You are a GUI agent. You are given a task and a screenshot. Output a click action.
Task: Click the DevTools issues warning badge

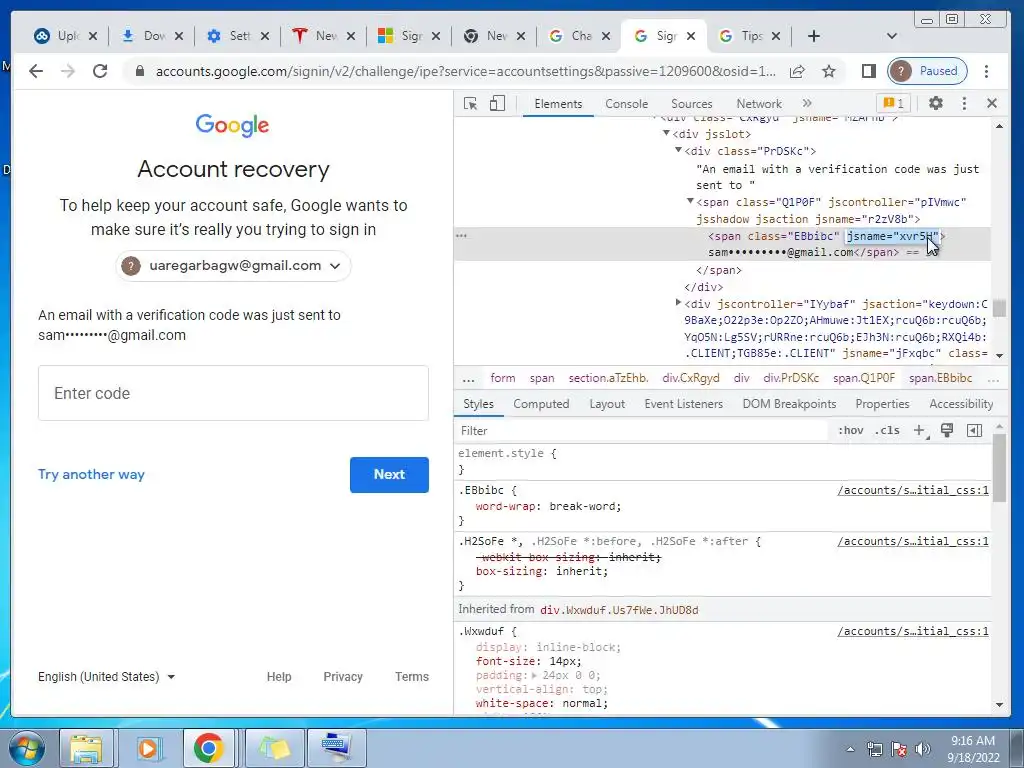[x=893, y=103]
